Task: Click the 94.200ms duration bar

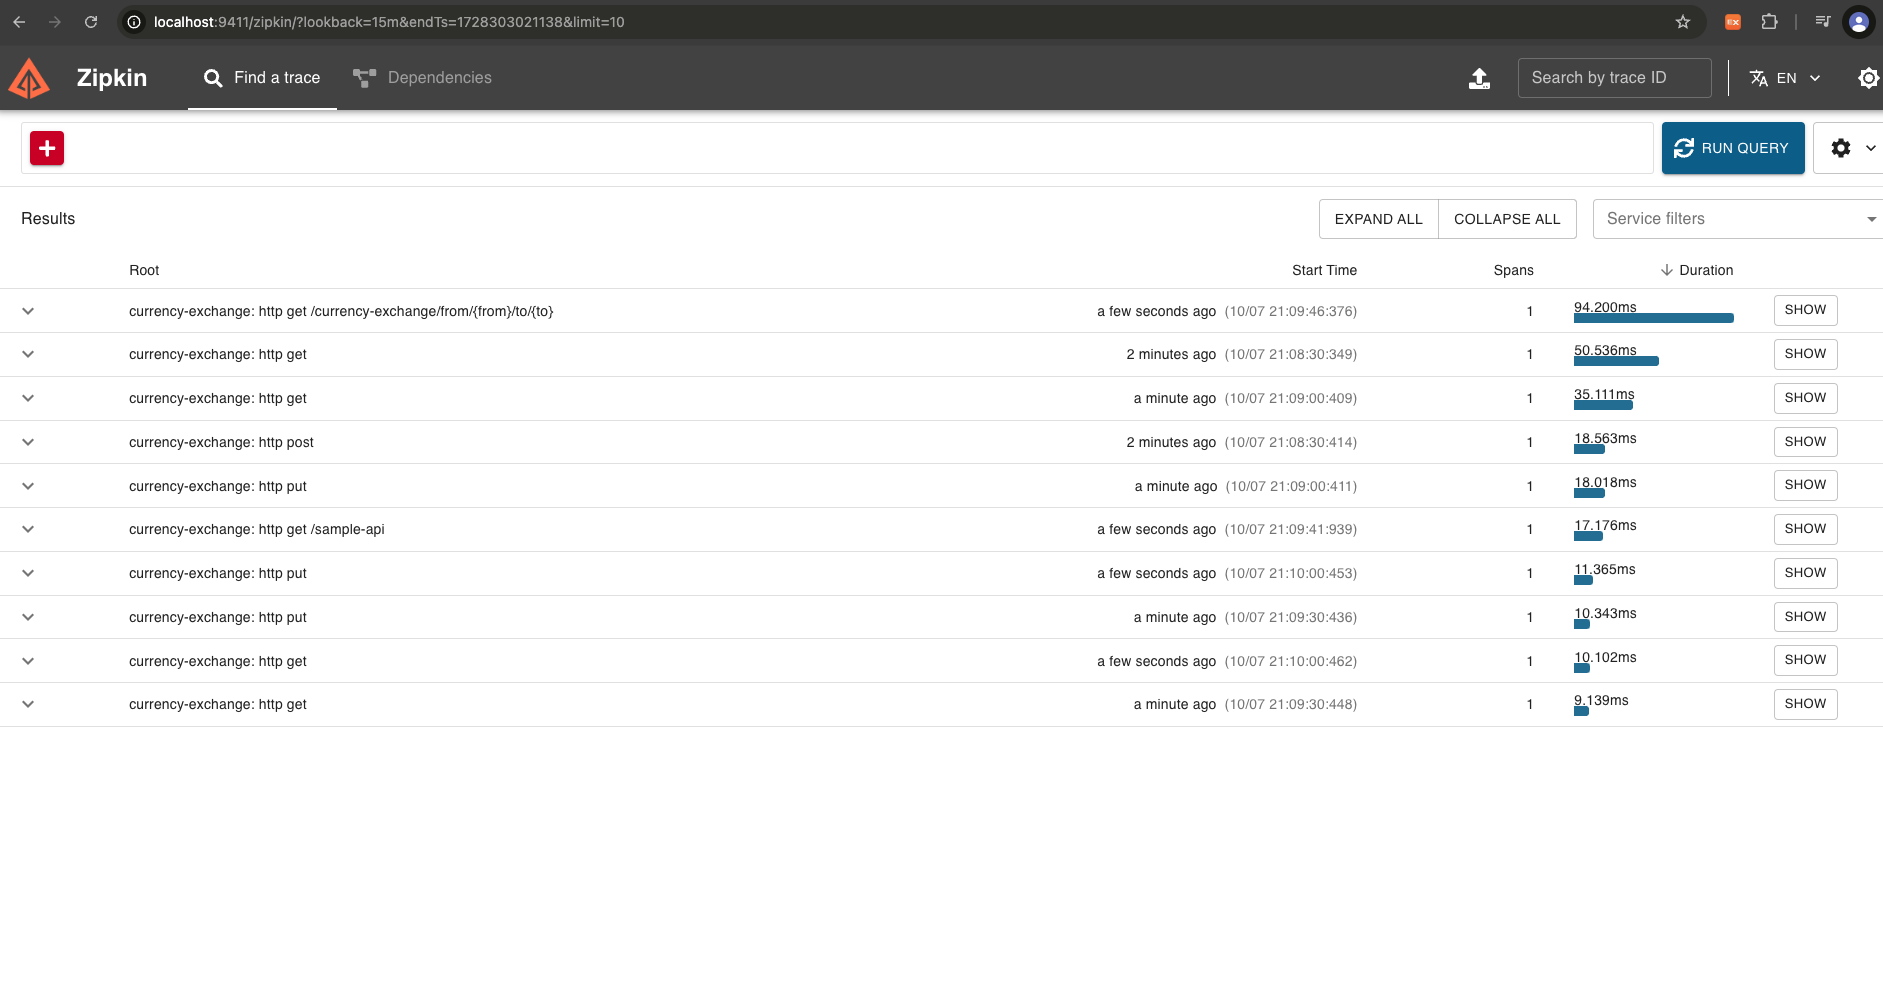Action: (x=1653, y=318)
